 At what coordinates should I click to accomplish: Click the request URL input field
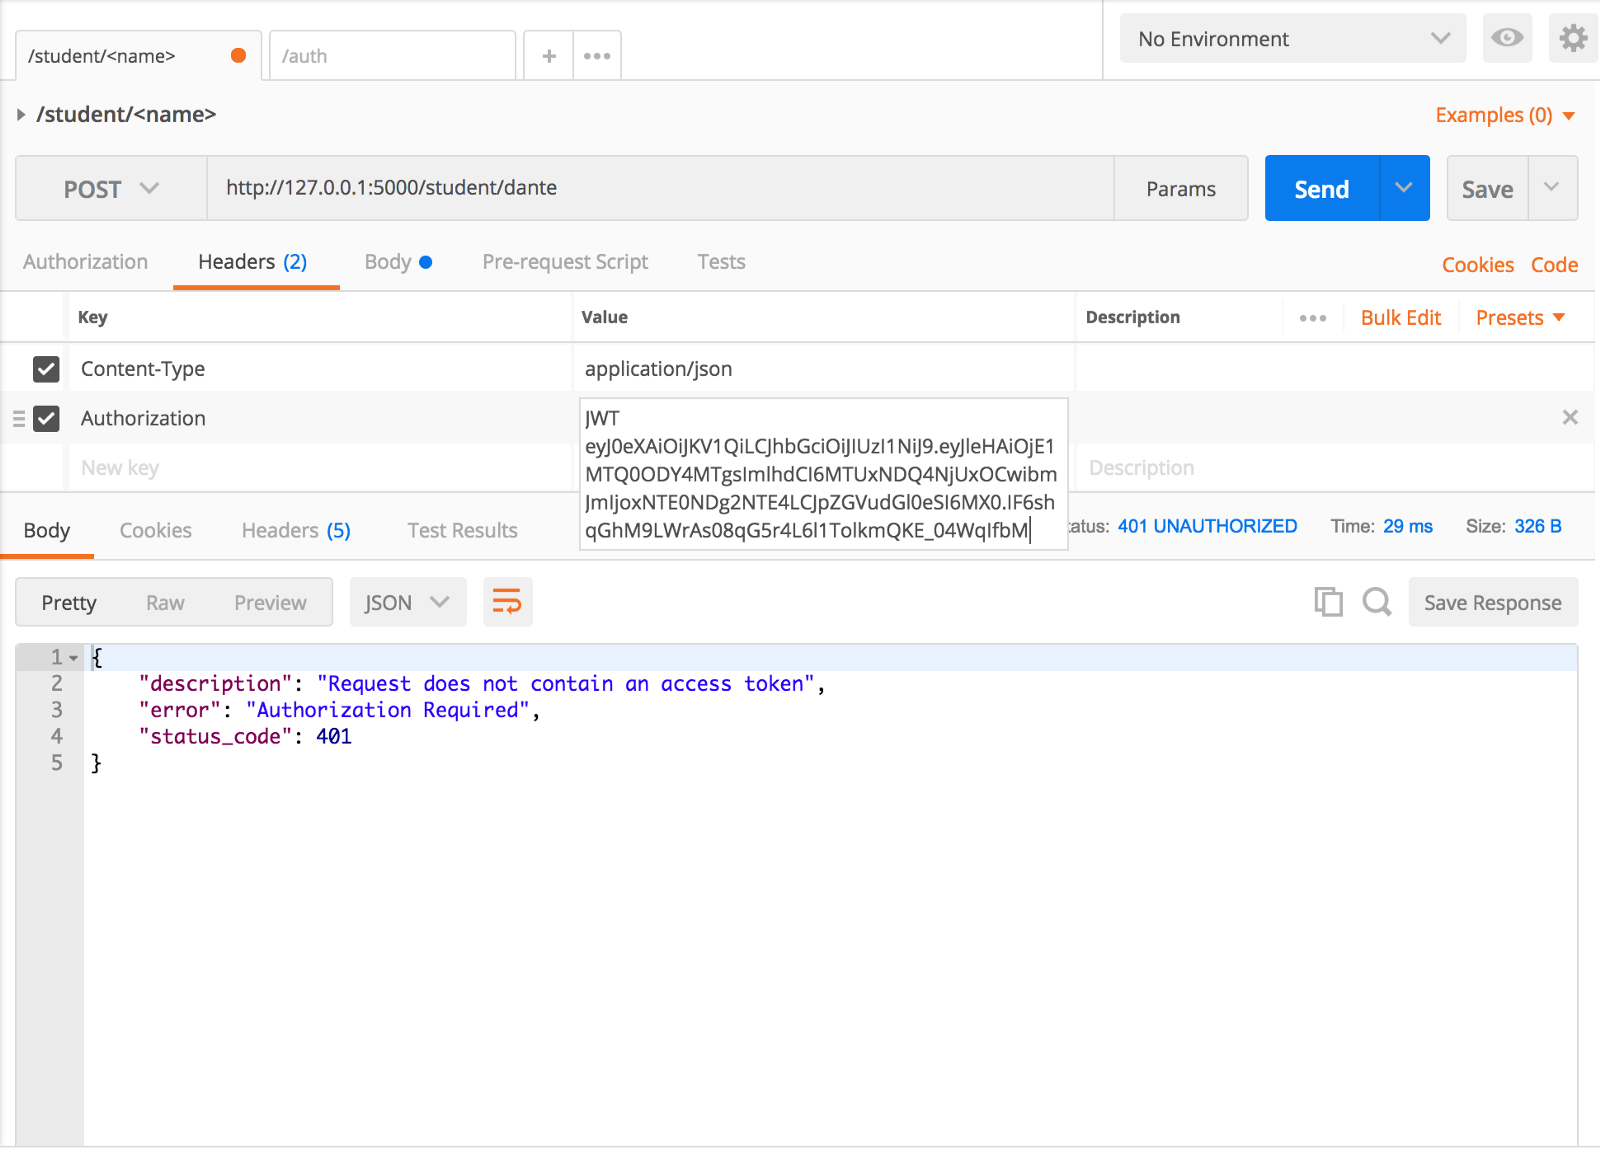tap(660, 188)
